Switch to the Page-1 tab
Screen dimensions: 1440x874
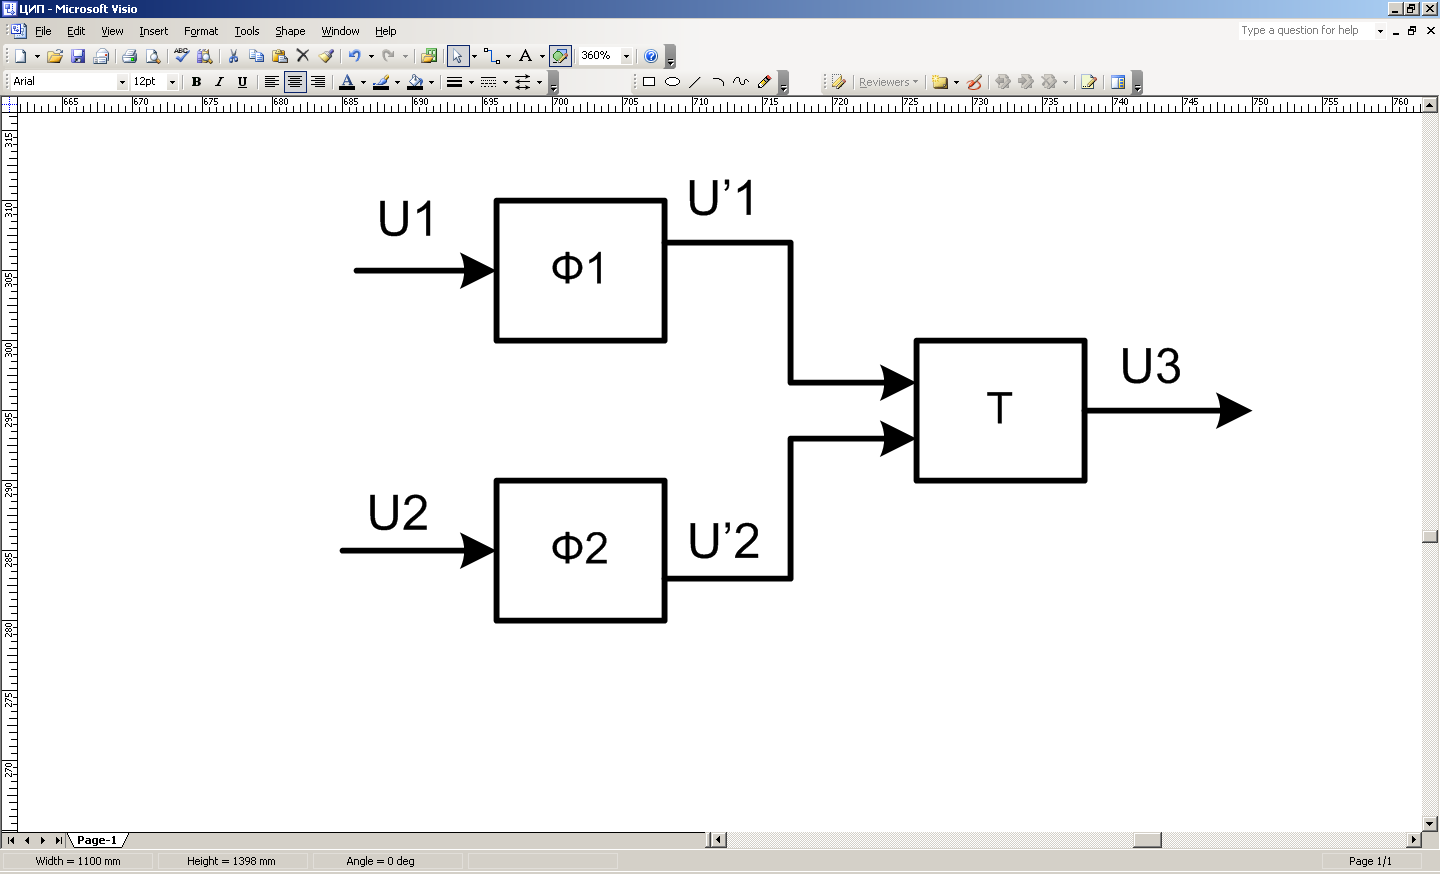click(97, 840)
